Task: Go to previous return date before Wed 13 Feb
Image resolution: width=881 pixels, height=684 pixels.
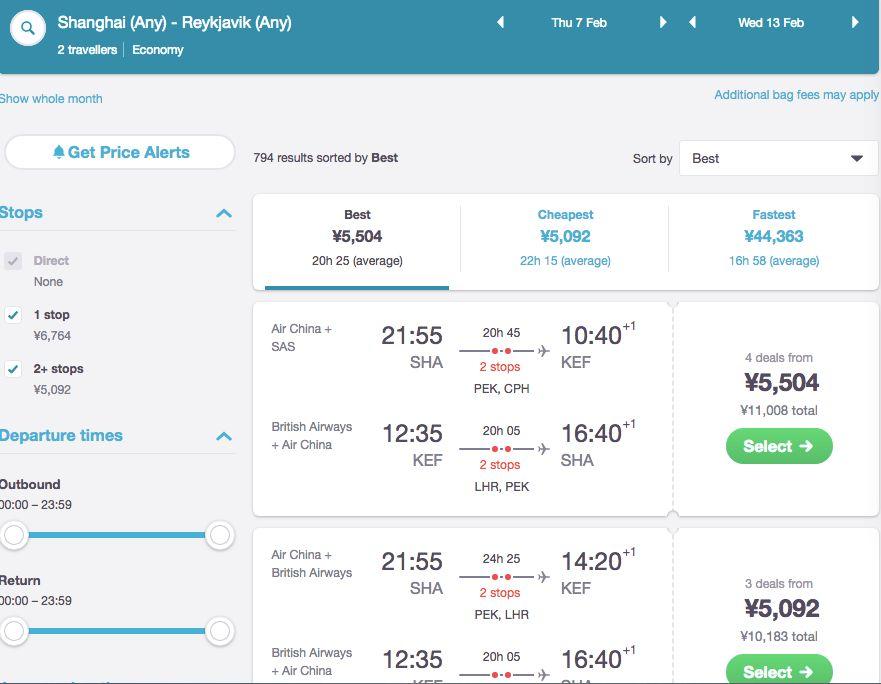Action: (692, 22)
